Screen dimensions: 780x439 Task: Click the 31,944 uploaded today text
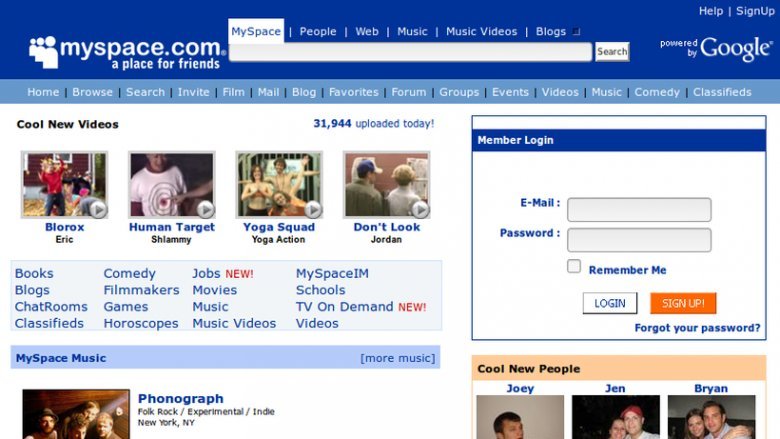coord(374,123)
